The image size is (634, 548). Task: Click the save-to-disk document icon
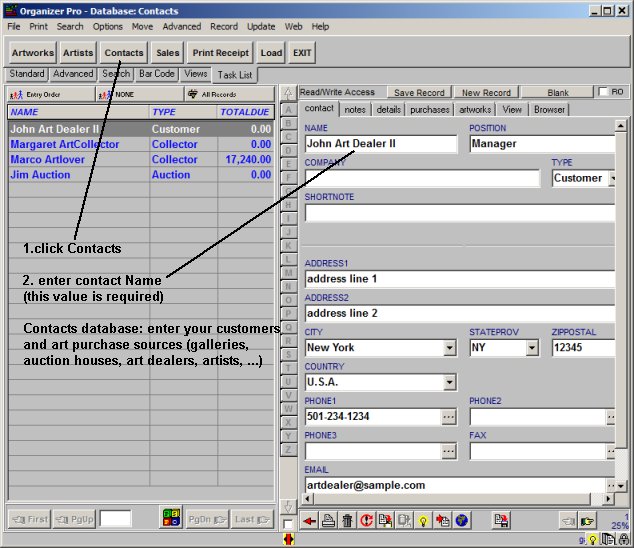click(x=501, y=521)
